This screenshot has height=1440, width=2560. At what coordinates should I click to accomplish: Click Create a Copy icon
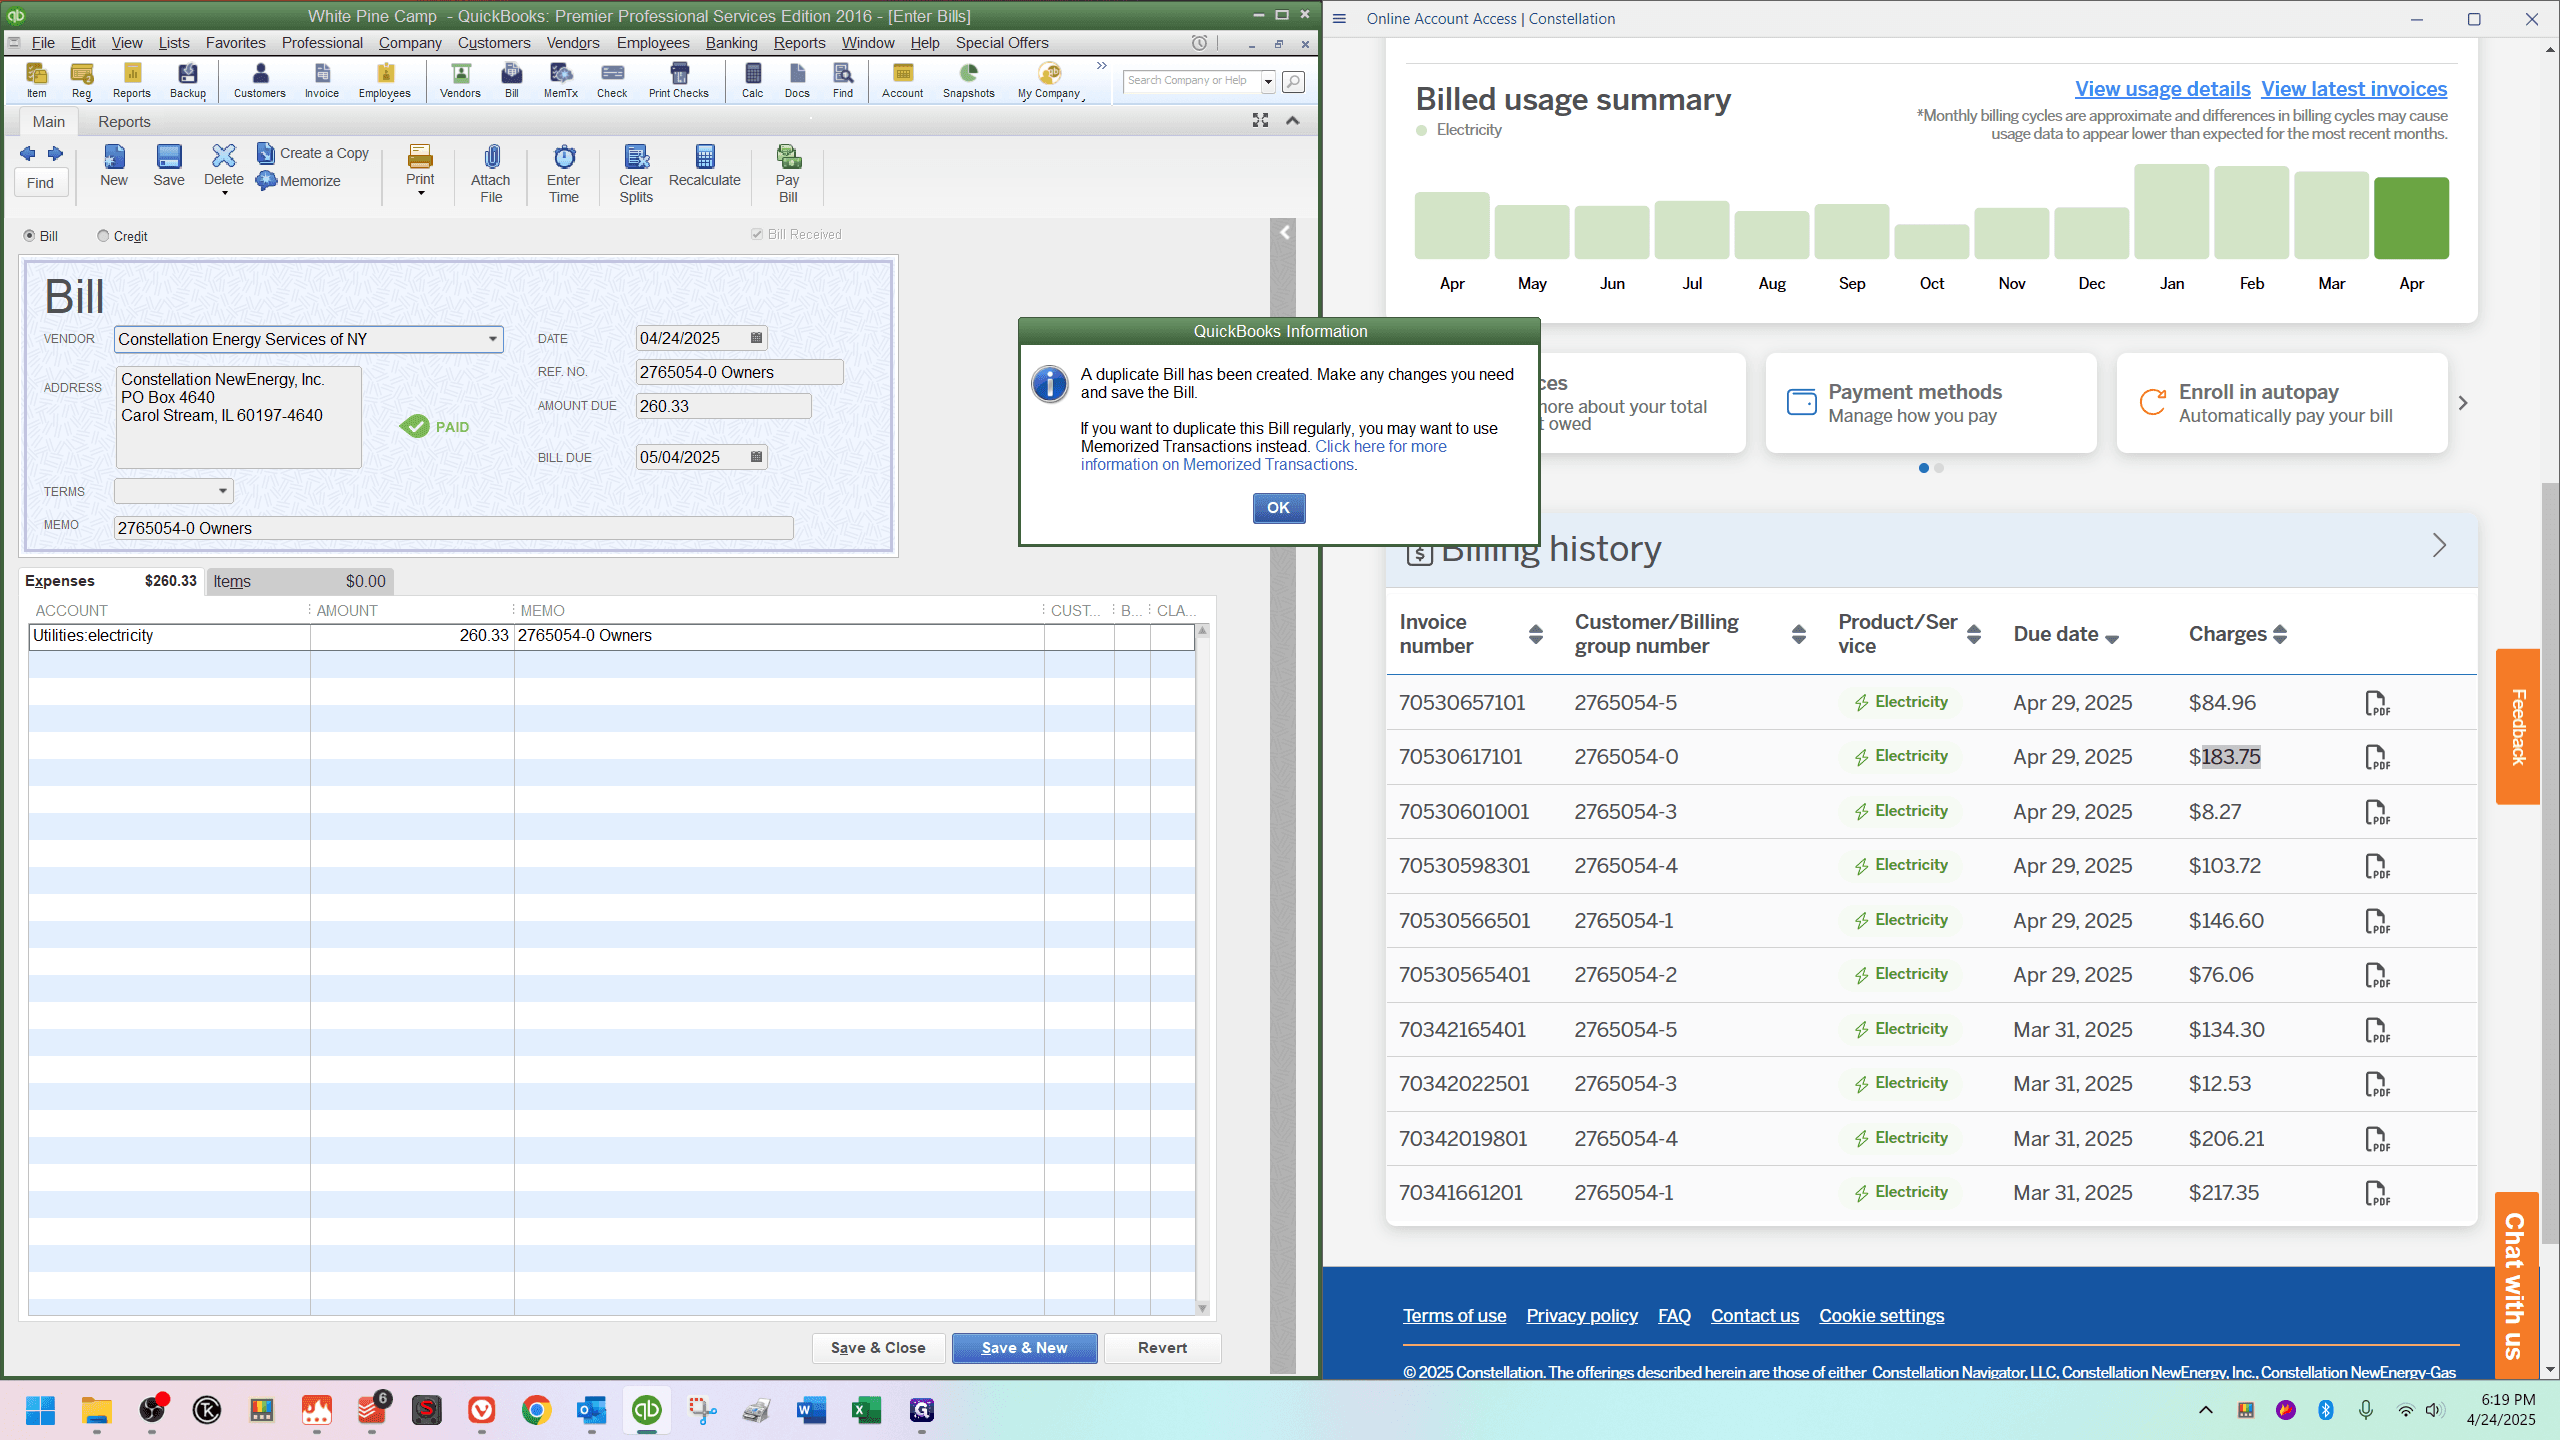click(x=313, y=153)
